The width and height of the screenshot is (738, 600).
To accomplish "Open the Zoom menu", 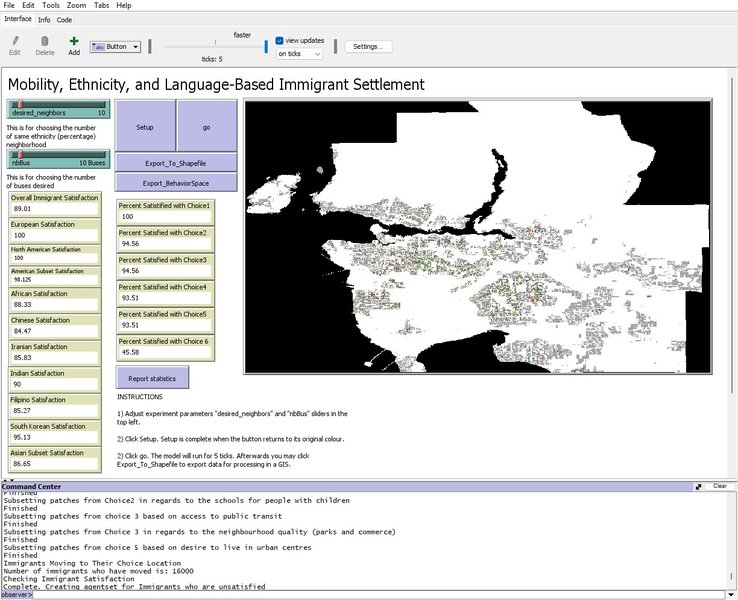I will [76, 5].
